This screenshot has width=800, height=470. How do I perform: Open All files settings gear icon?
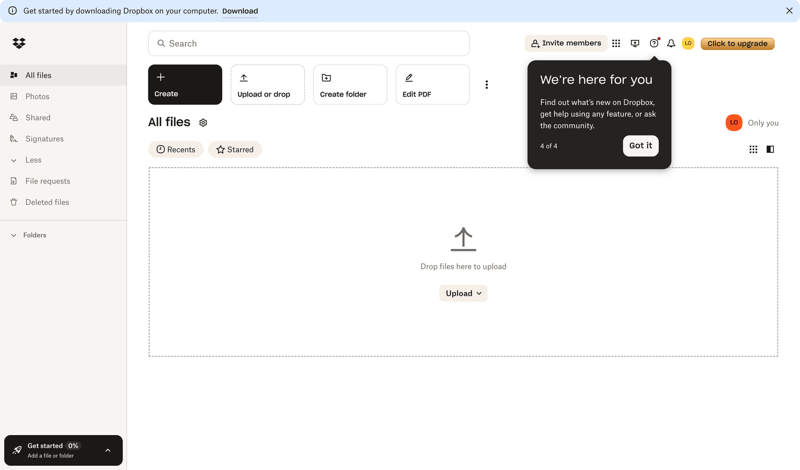[203, 122]
